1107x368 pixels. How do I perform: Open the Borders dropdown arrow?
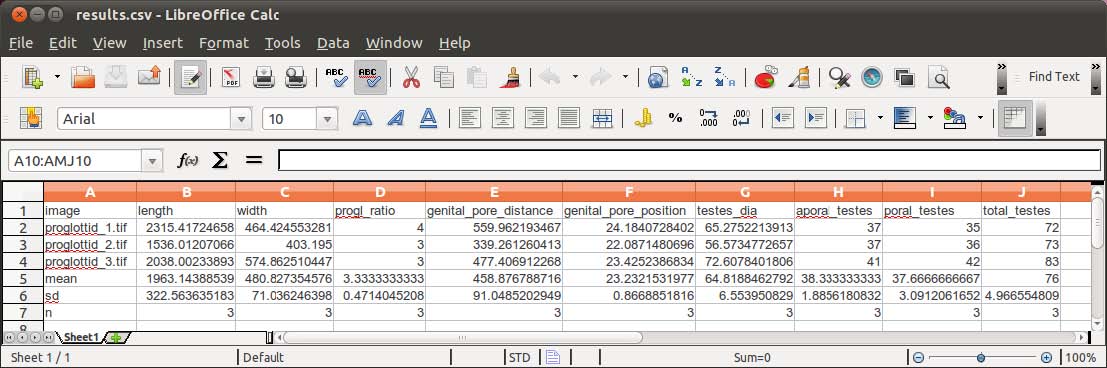(880, 118)
